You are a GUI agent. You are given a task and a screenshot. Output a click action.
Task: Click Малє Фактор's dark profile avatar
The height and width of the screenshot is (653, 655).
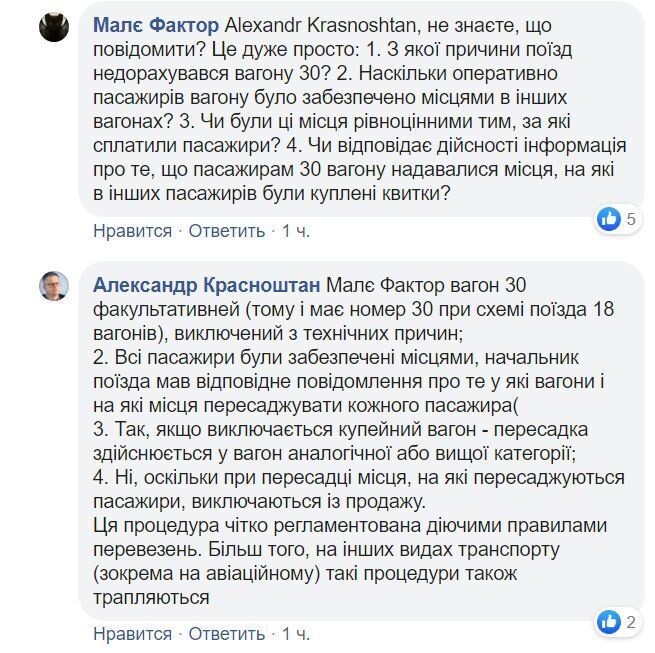54,27
